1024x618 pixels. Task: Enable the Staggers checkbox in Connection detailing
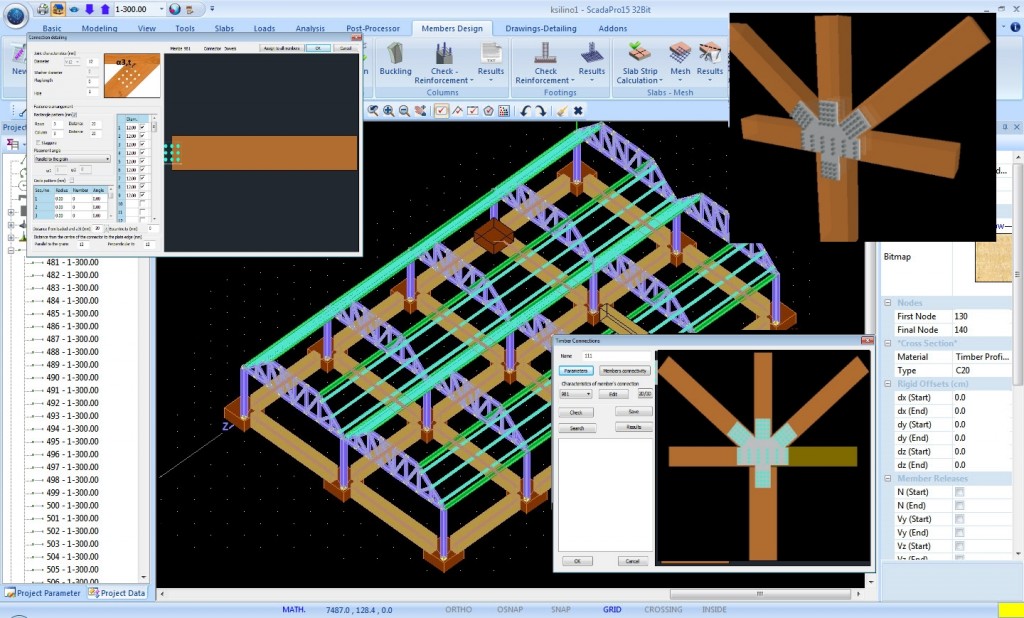pos(38,143)
